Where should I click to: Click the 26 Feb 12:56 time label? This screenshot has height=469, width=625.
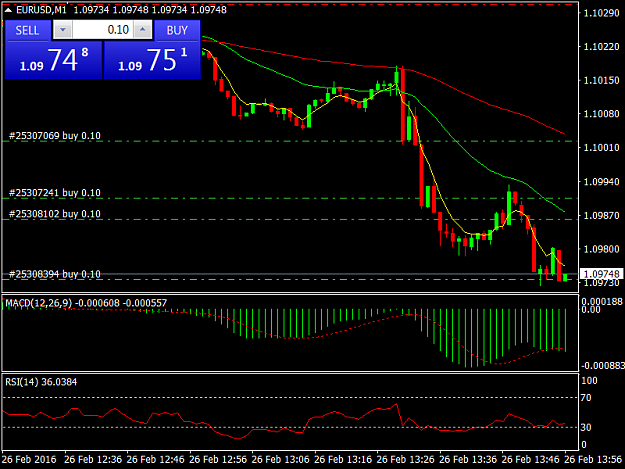pos(218,459)
